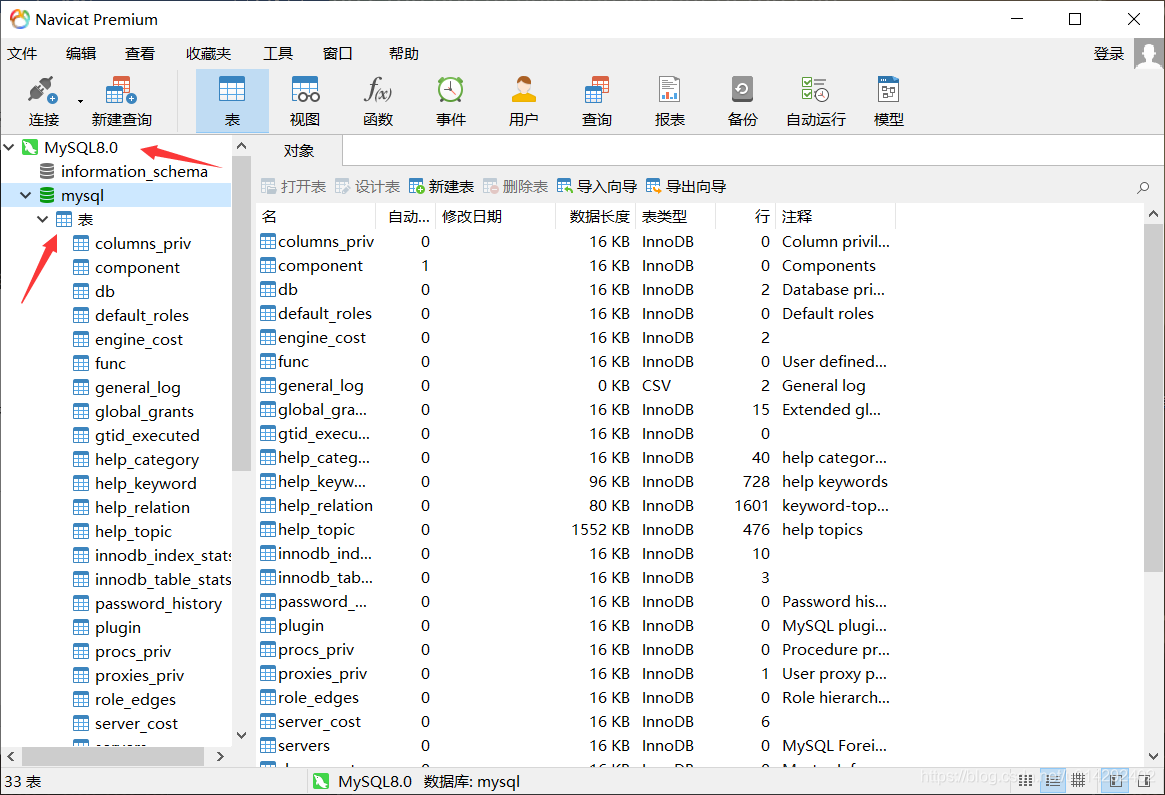Screen dimensions: 1165x795
Task: Open the 备份 backup toolbar icon
Action: [x=742, y=101]
